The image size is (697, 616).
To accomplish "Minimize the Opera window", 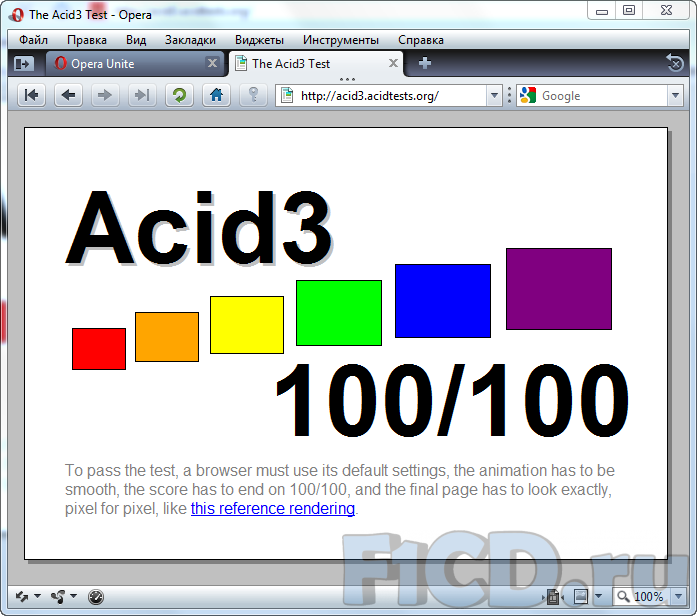I will click(x=601, y=11).
